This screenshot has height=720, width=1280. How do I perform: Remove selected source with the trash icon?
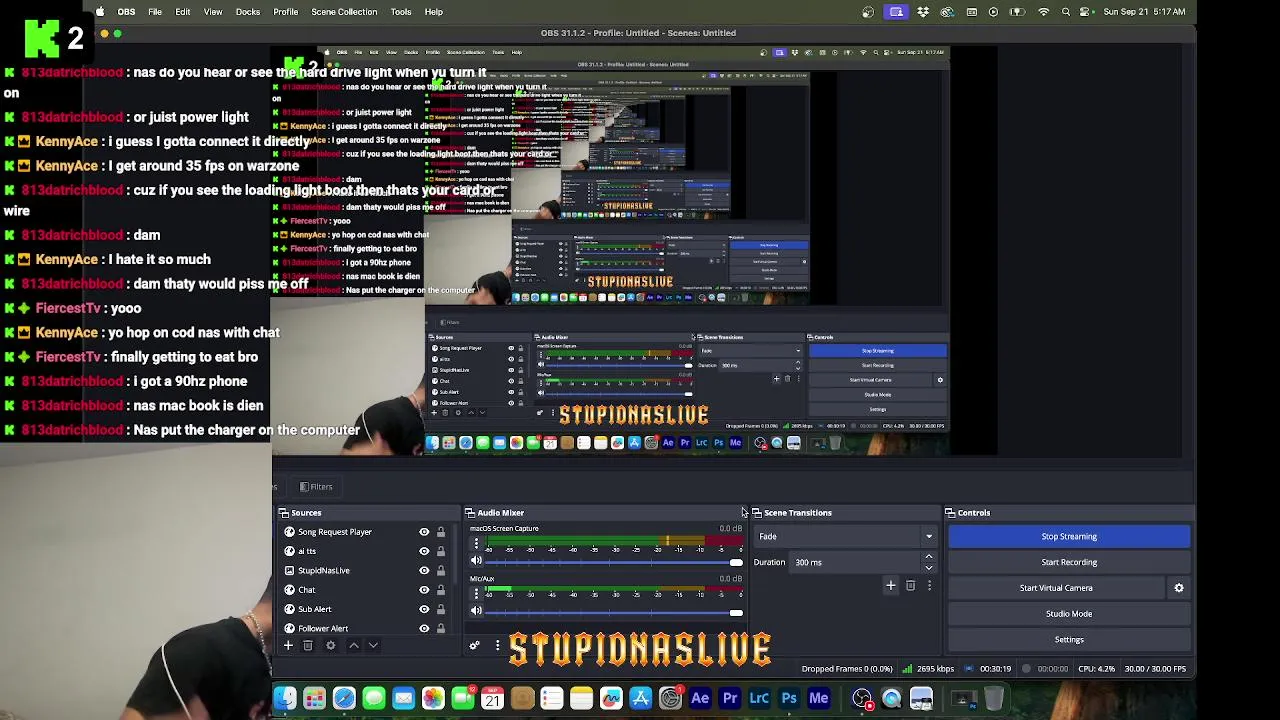click(x=308, y=645)
